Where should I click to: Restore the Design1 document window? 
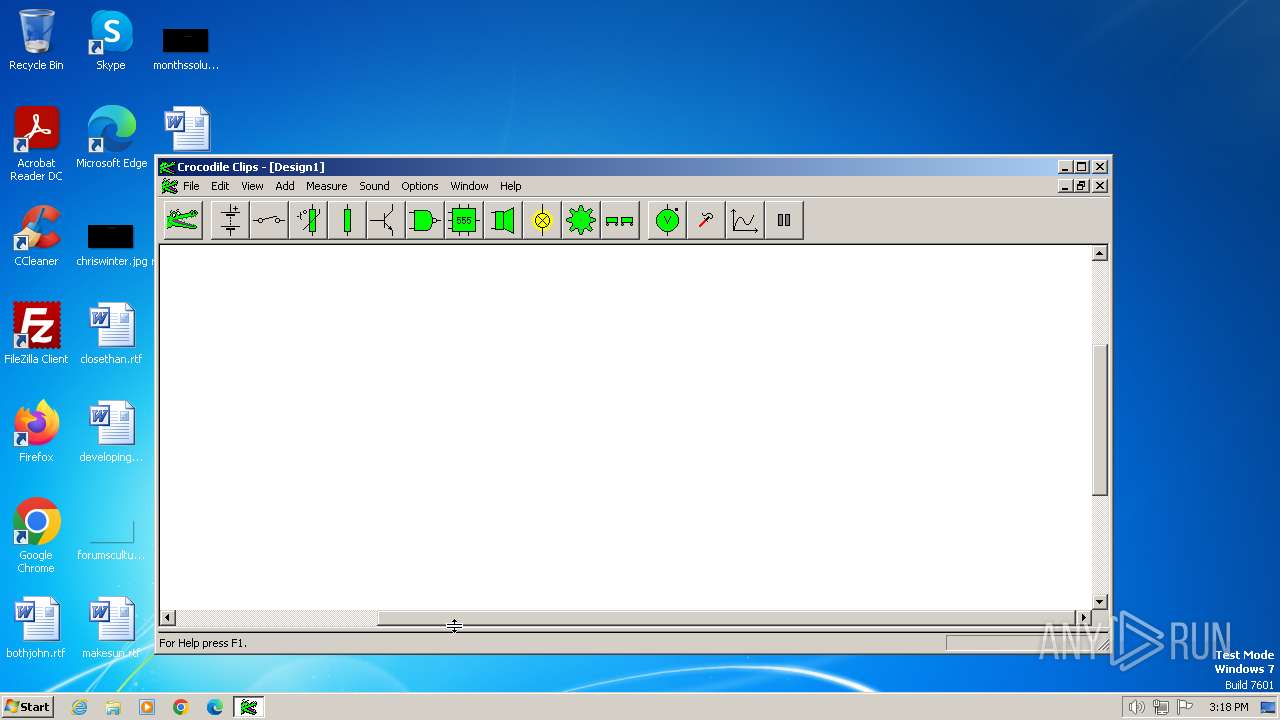1082,186
